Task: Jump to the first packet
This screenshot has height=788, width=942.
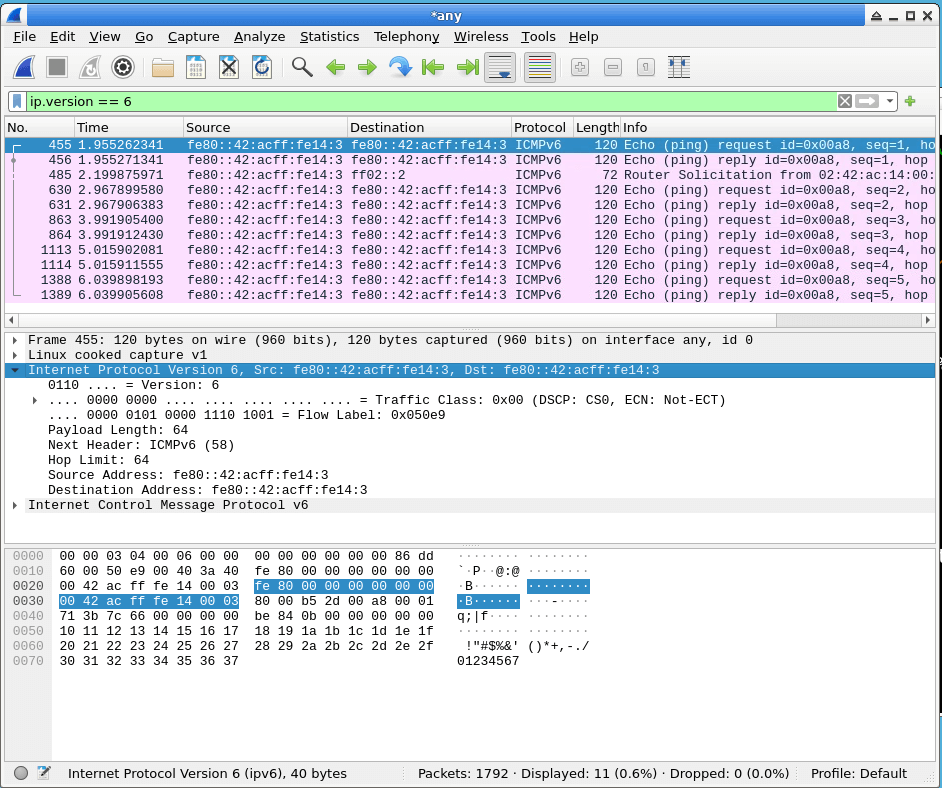Action: 433,67
